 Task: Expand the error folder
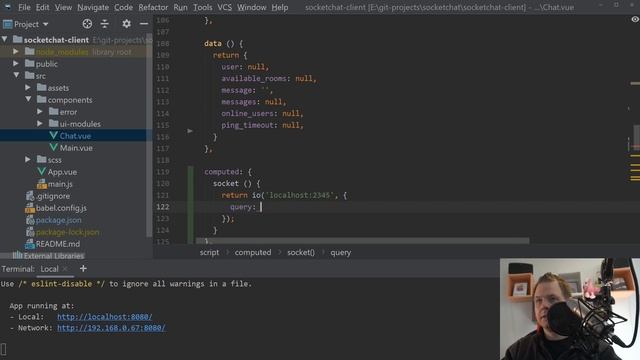coord(40,111)
